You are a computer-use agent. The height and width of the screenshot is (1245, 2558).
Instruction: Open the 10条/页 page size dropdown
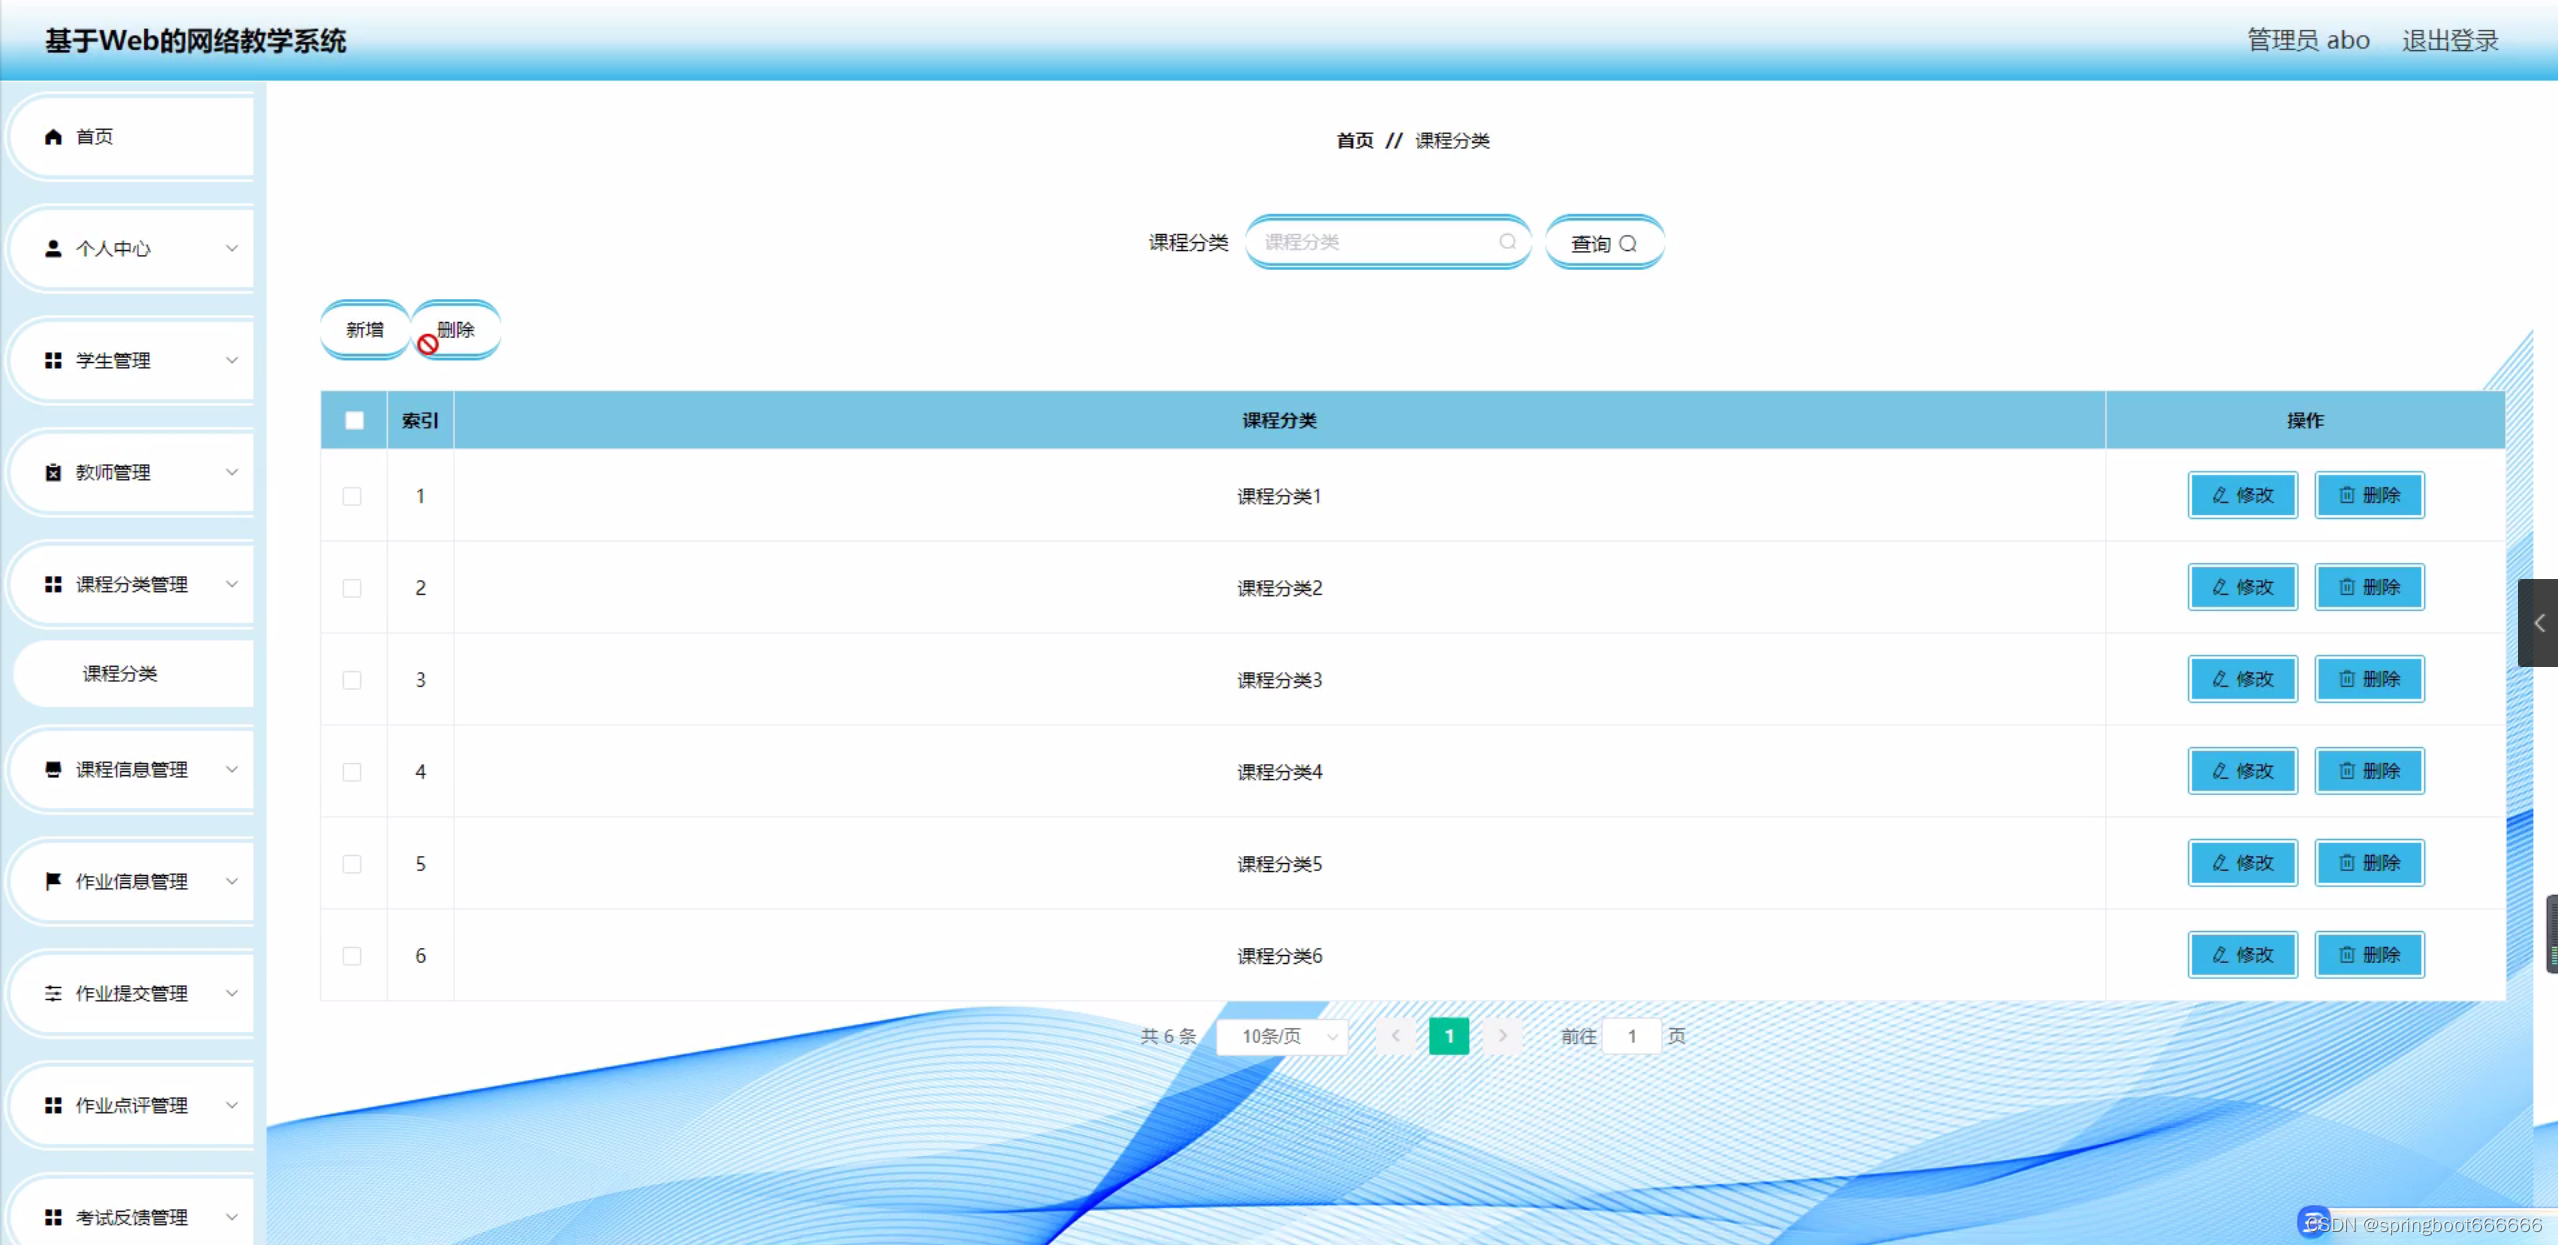coord(1283,1036)
